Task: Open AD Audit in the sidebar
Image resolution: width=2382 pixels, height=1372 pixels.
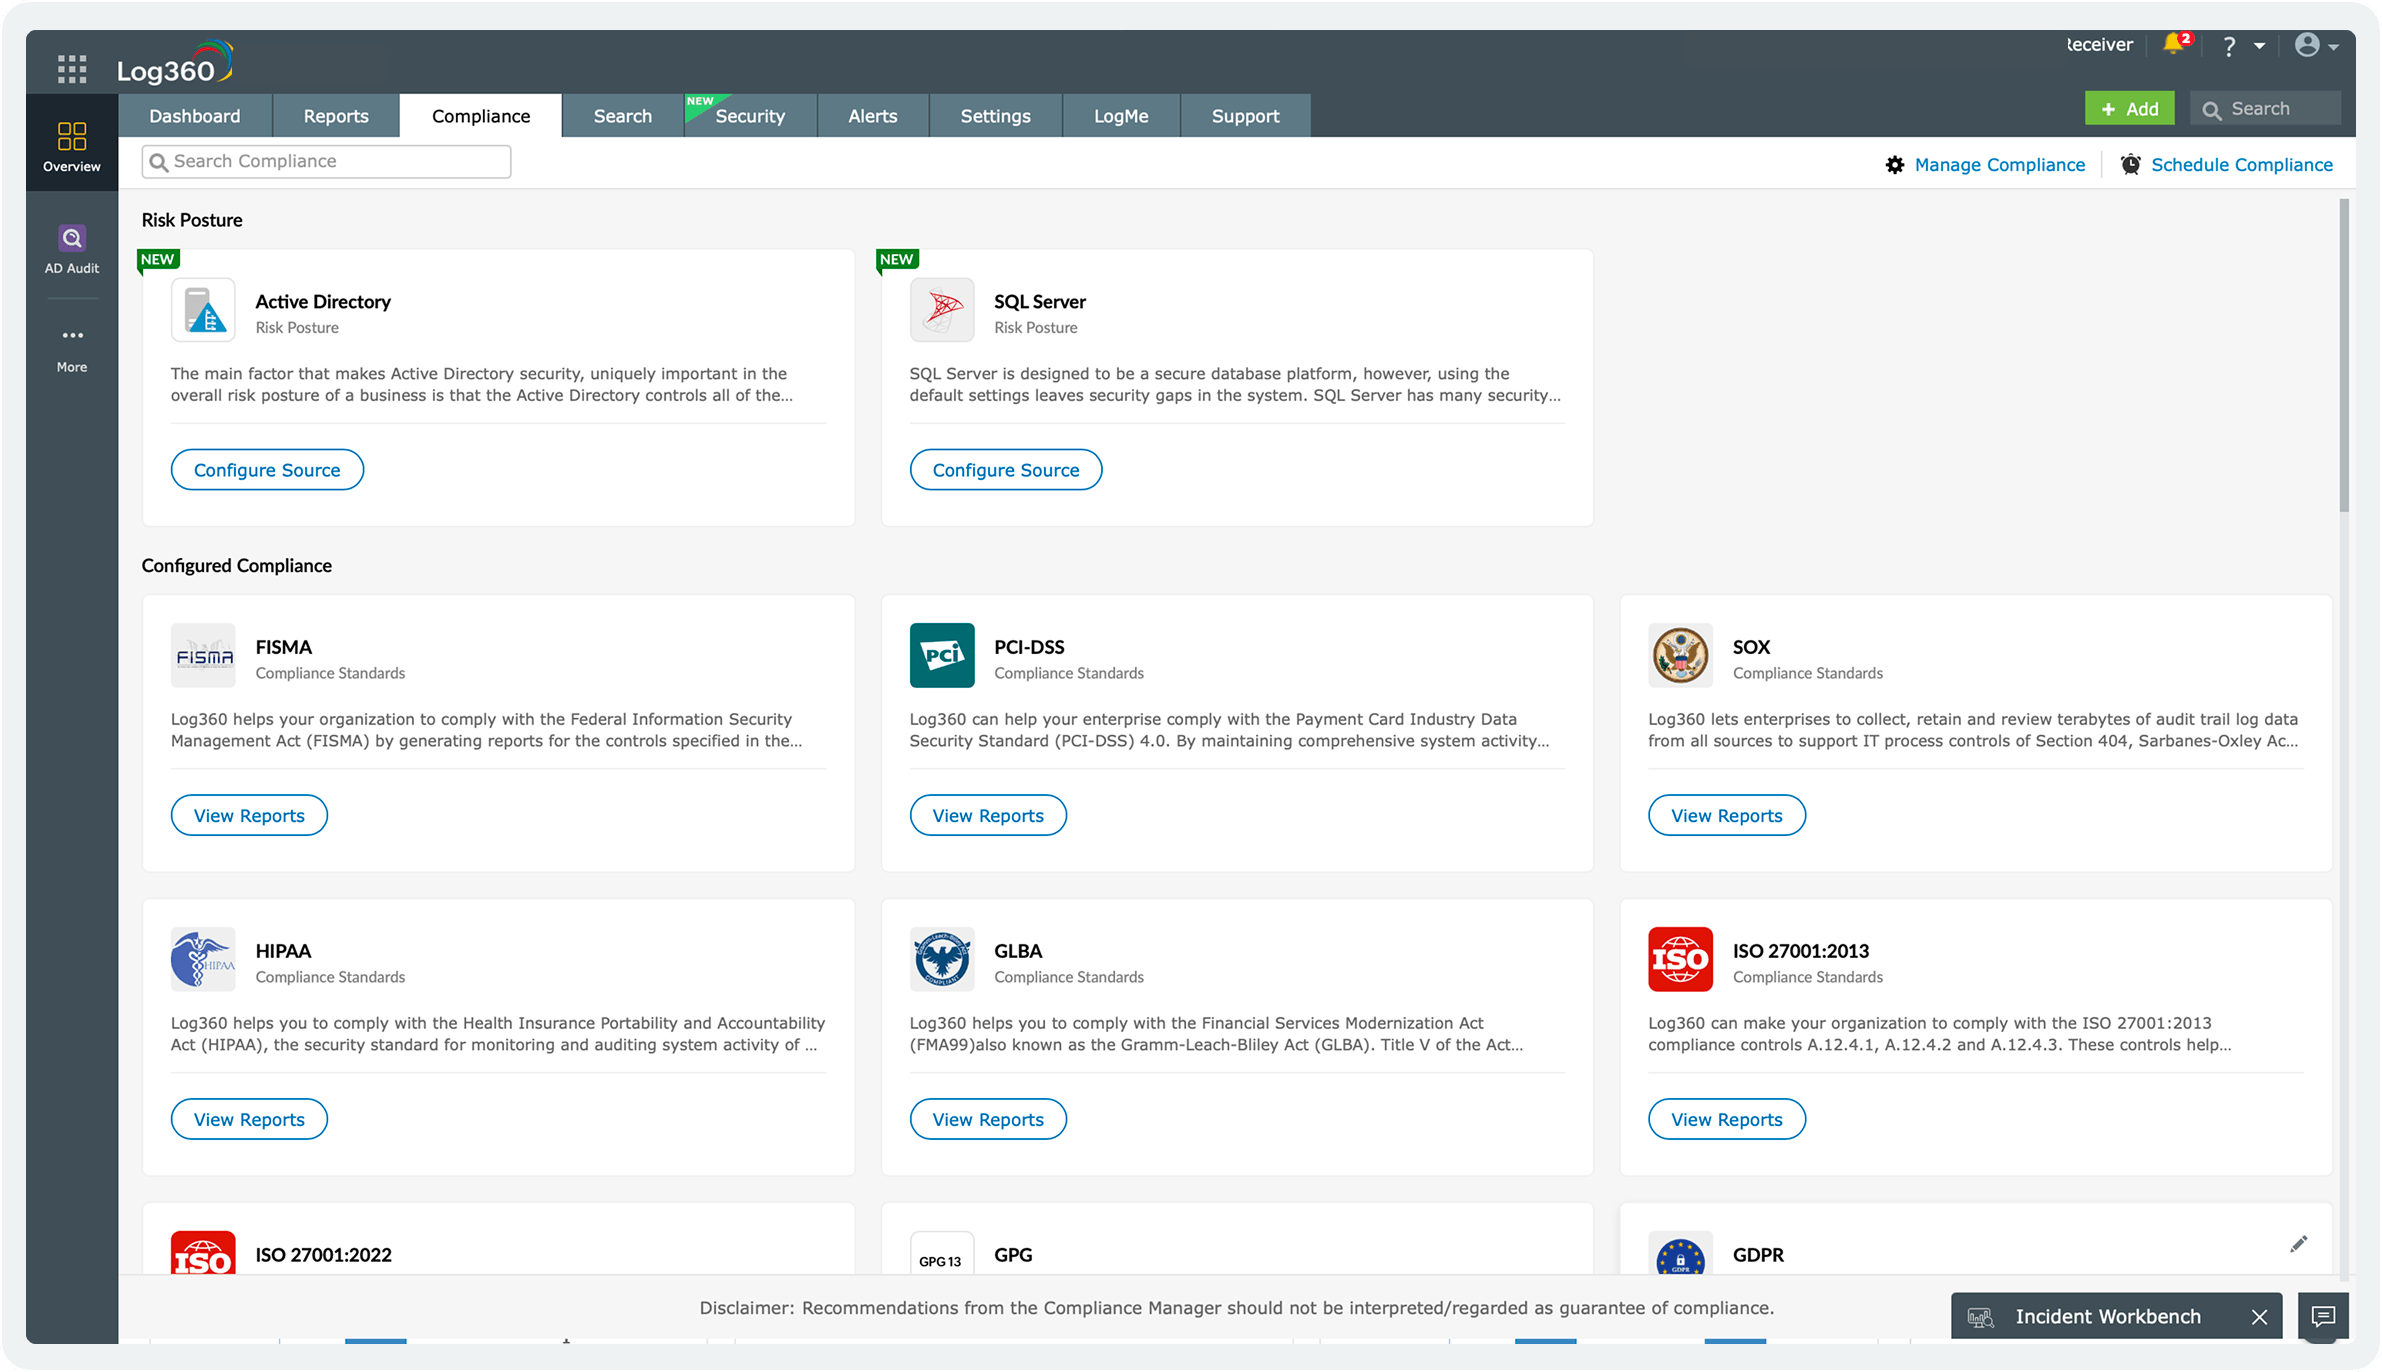Action: [x=72, y=249]
